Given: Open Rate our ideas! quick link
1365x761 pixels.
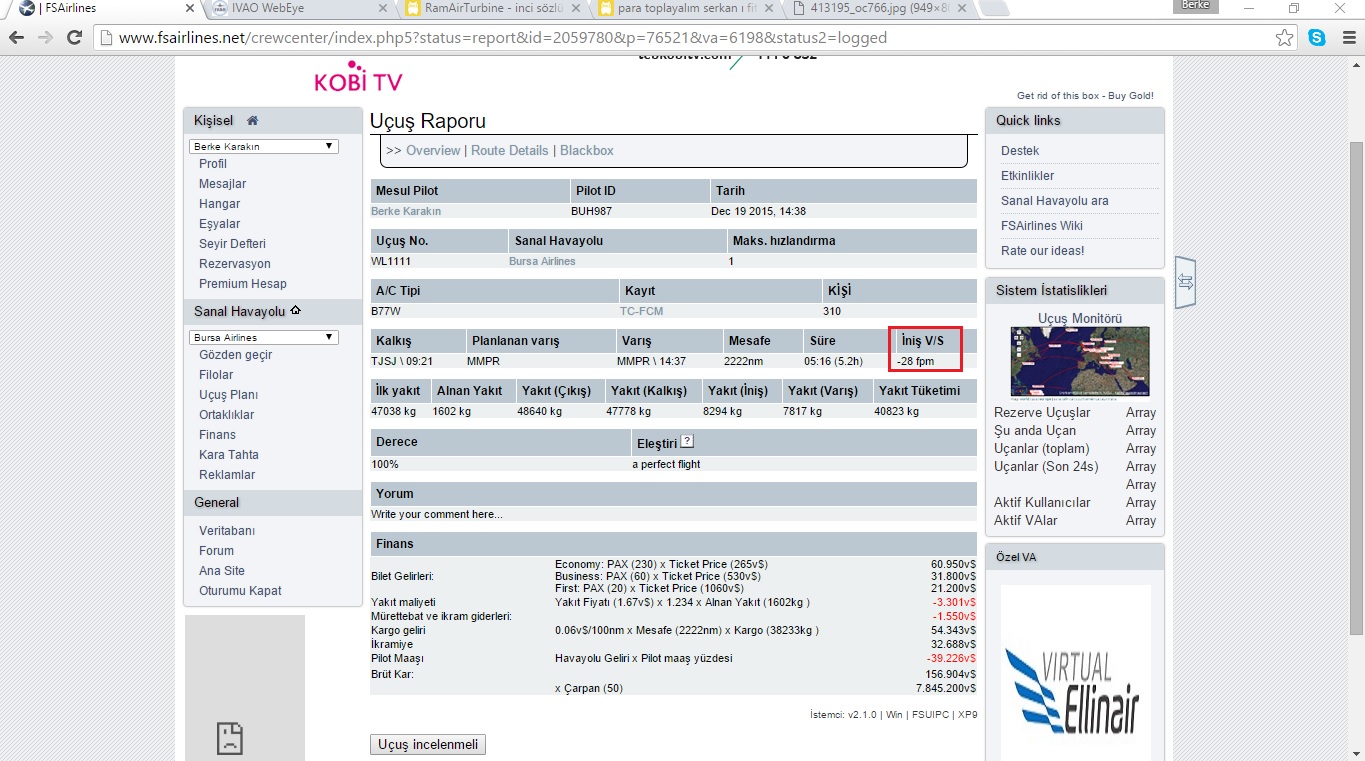Looking at the screenshot, I should point(1043,251).
